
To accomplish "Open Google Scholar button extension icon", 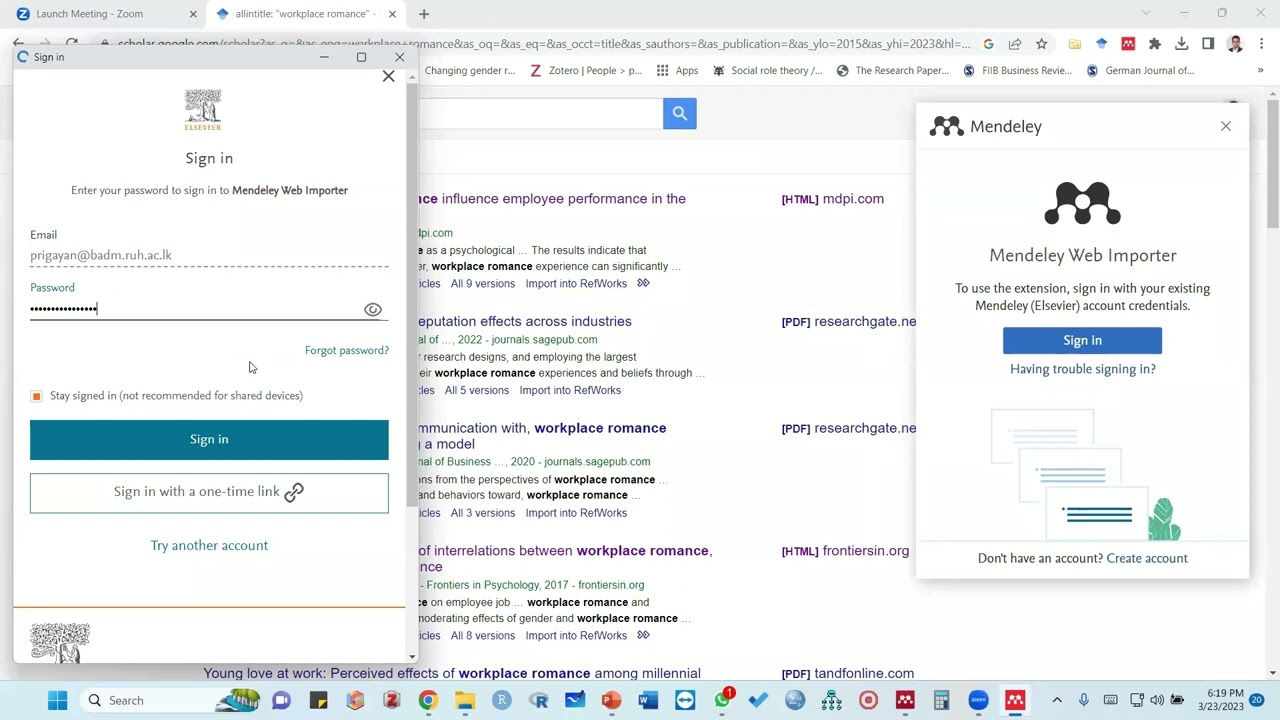I will point(1101,44).
